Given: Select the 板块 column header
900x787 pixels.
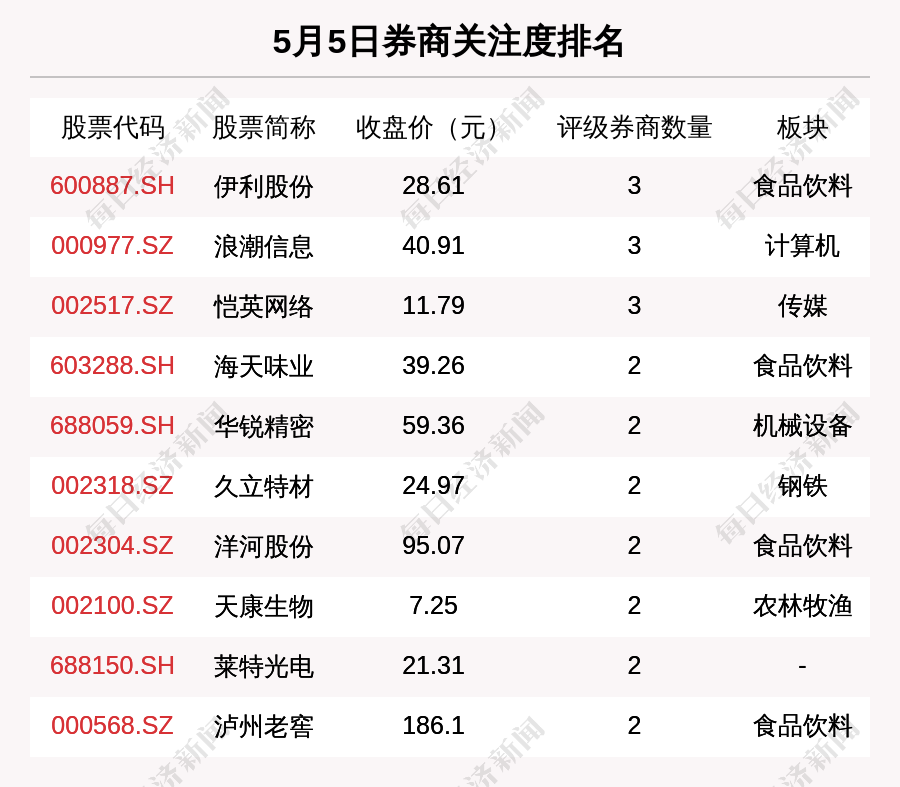Looking at the screenshot, I should click(x=802, y=127).
